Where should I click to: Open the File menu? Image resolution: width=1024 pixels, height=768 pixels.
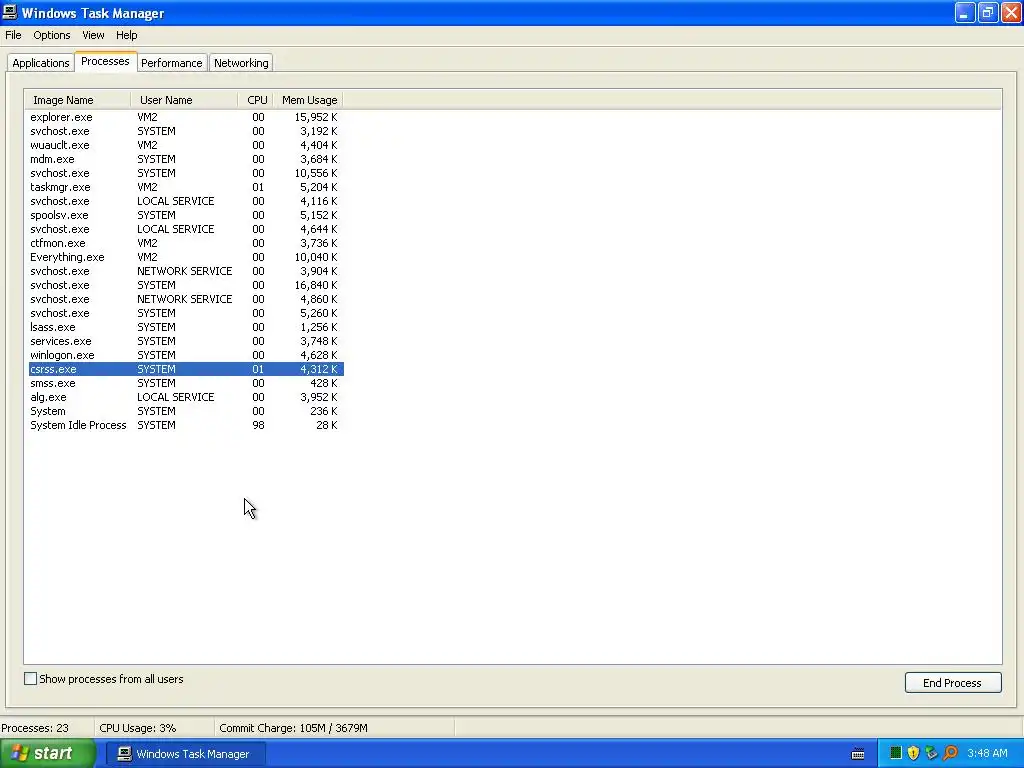coord(13,35)
